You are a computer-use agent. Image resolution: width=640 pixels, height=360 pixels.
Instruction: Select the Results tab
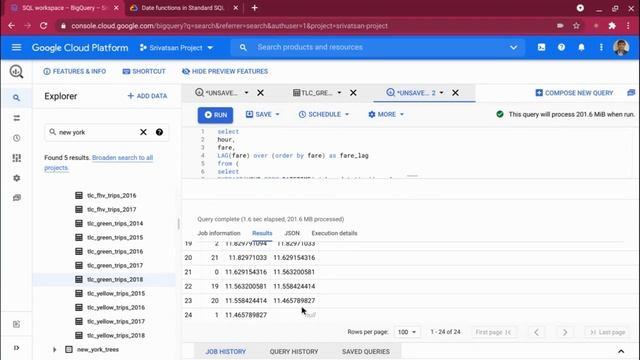point(262,233)
